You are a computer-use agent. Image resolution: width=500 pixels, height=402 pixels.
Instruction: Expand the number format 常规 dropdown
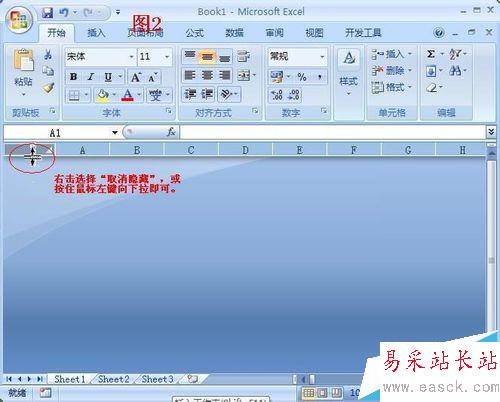tap(322, 57)
